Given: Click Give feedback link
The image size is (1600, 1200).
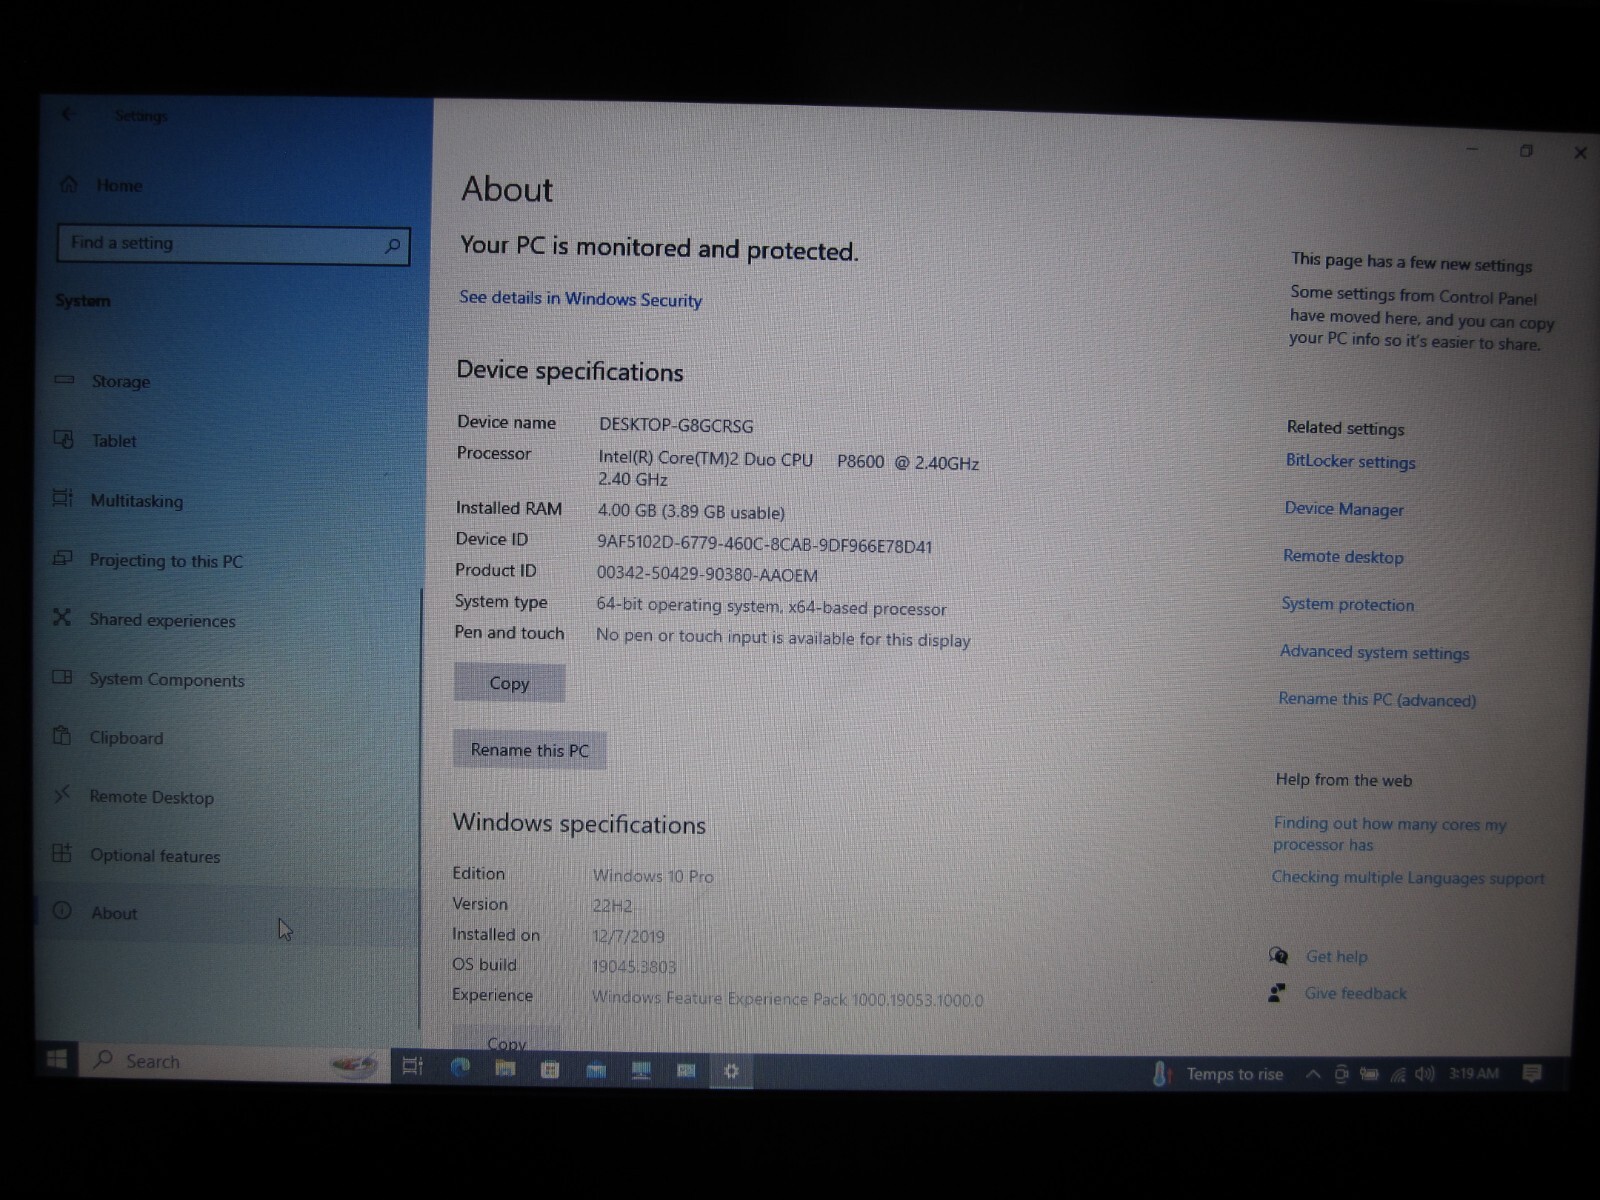Looking at the screenshot, I should (x=1355, y=994).
